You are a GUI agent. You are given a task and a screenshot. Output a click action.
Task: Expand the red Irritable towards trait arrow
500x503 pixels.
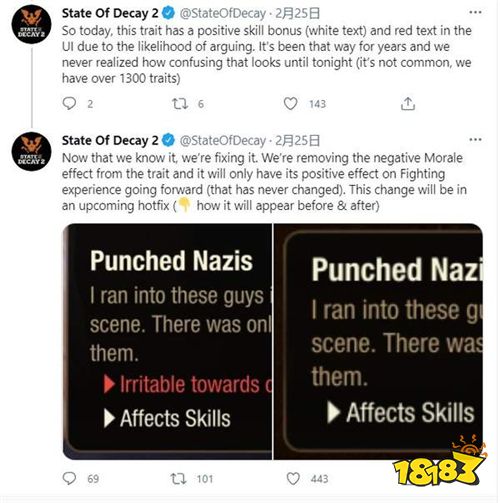coord(109,384)
